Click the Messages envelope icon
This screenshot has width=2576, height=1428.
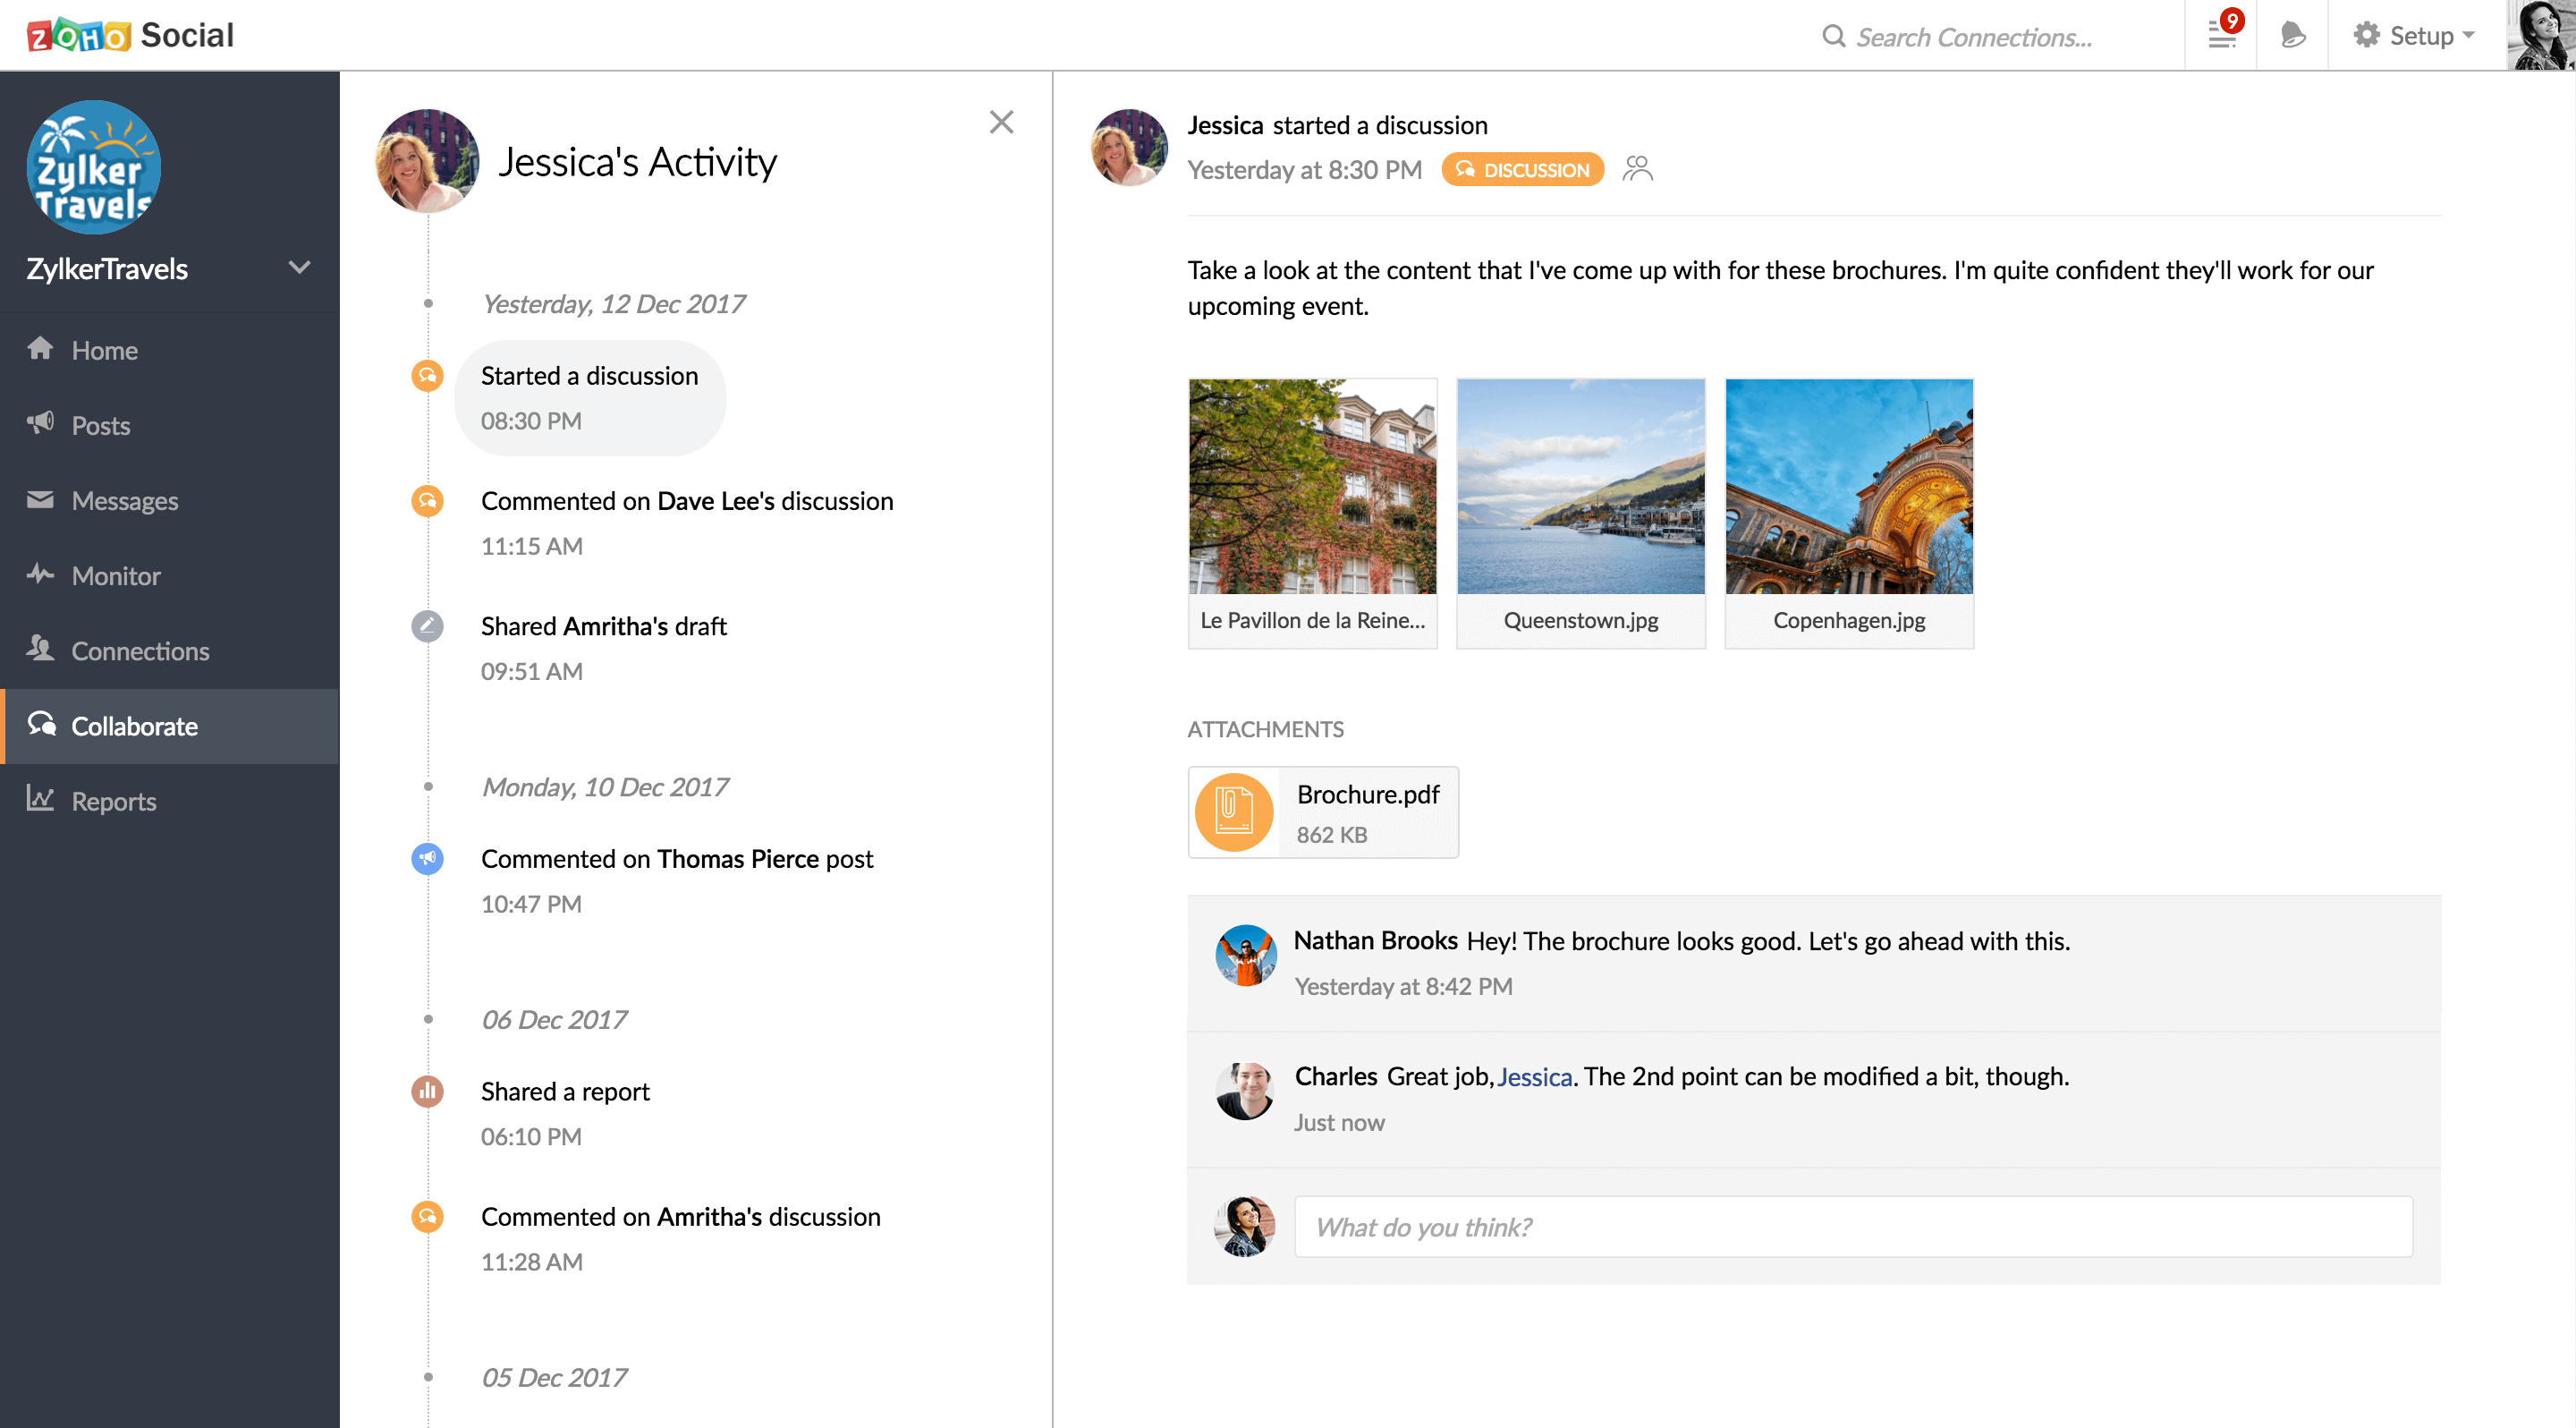pos(40,499)
